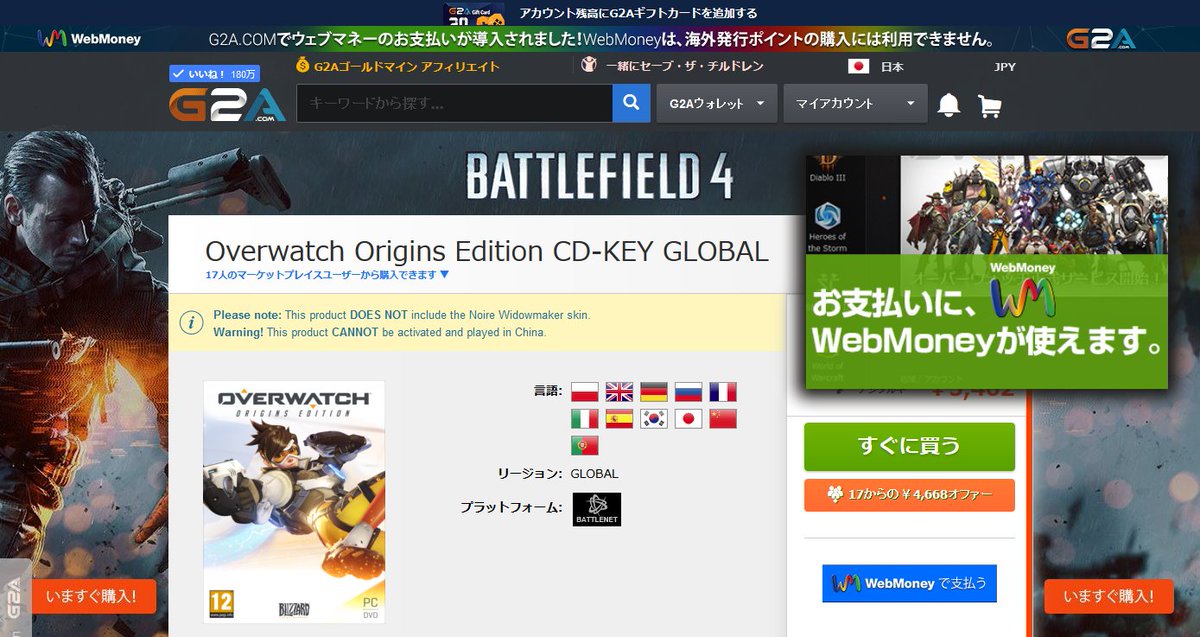Click the French language flag
Viewport: 1200px width, 637px height.
723,391
